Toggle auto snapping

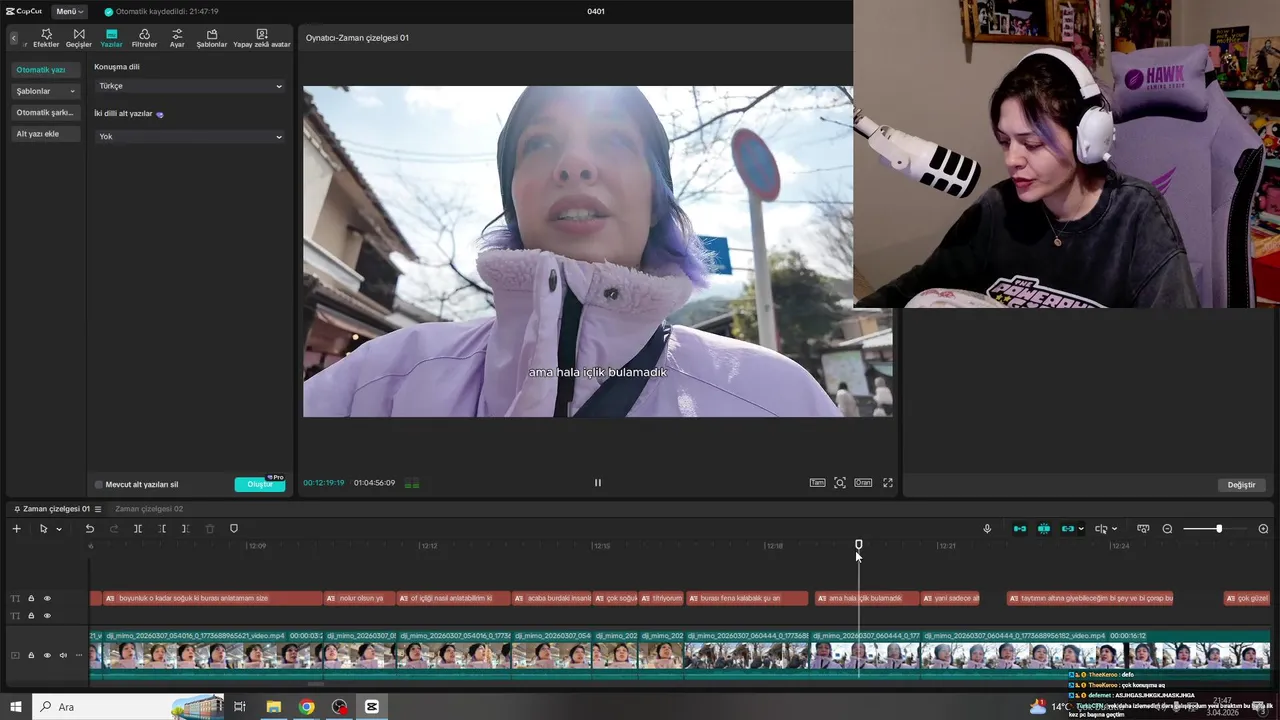(x=1044, y=528)
